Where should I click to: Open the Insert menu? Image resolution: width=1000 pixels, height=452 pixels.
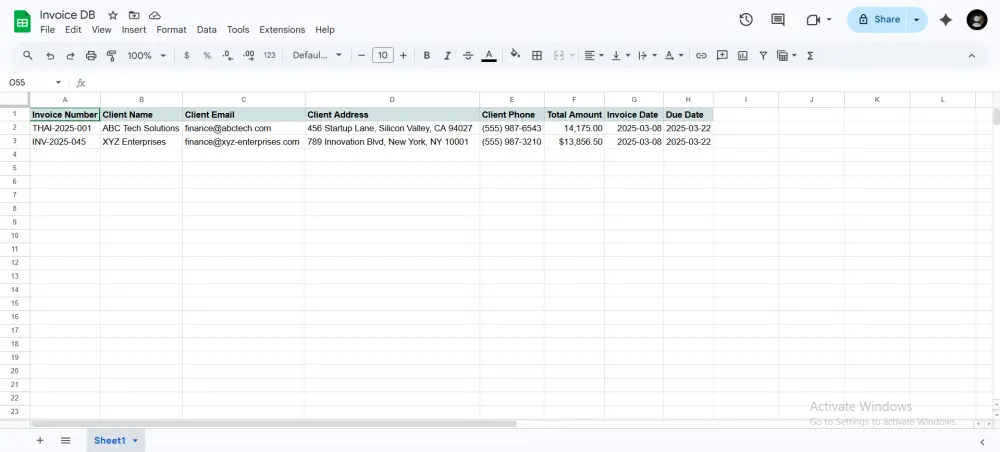pos(134,30)
